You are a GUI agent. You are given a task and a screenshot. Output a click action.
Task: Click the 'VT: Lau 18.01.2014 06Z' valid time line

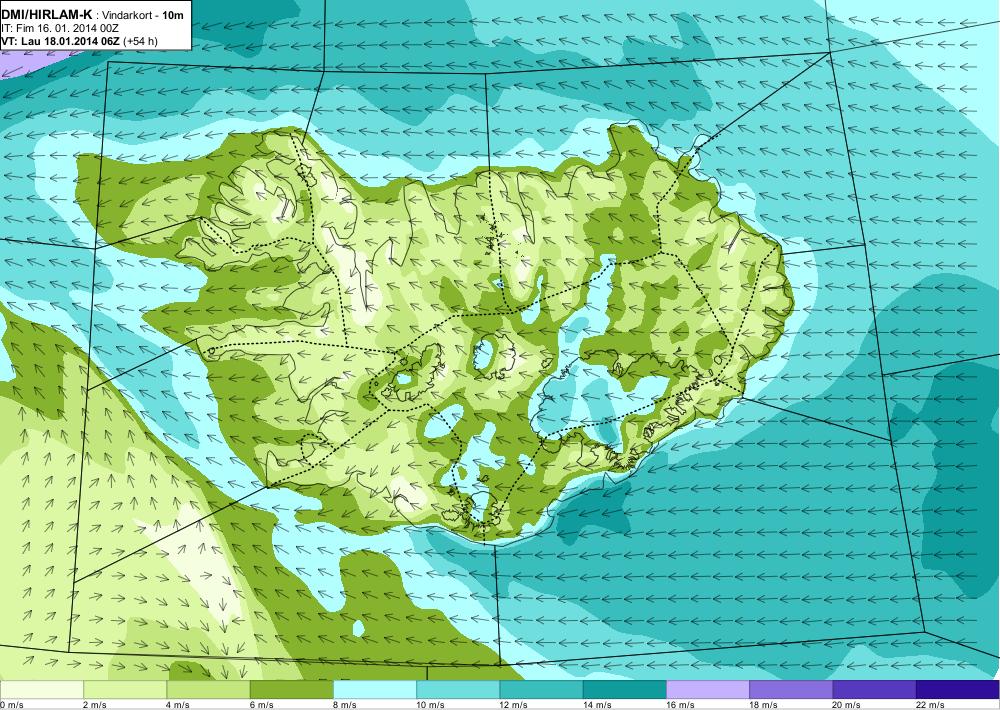62,41
